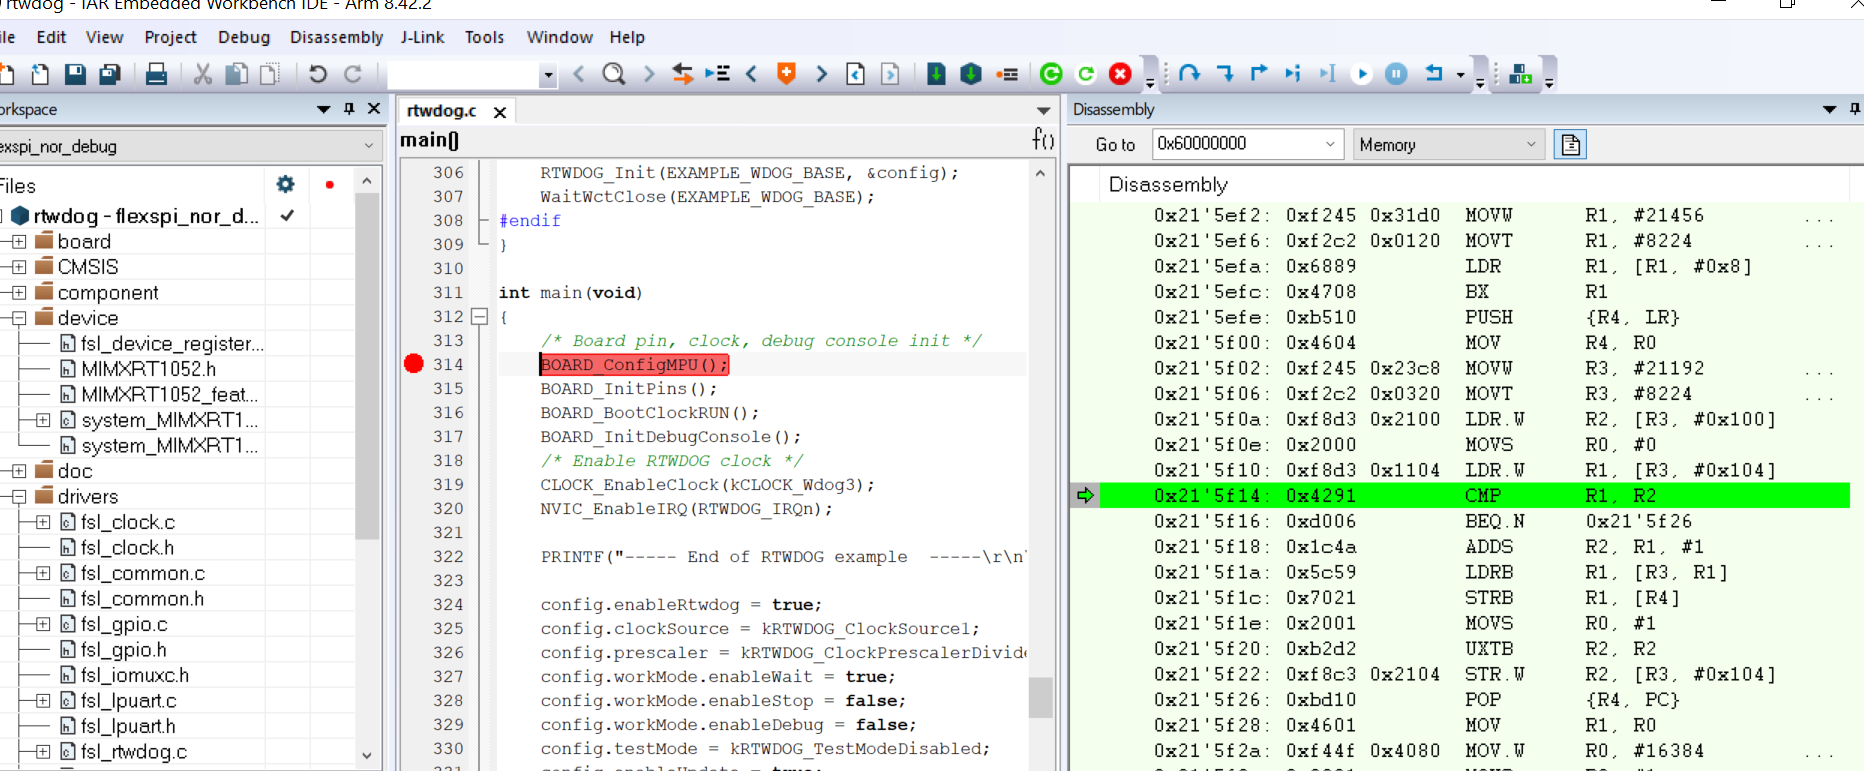Image resolution: width=1864 pixels, height=771 pixels.
Task: Open the Project menu
Action: tap(170, 37)
